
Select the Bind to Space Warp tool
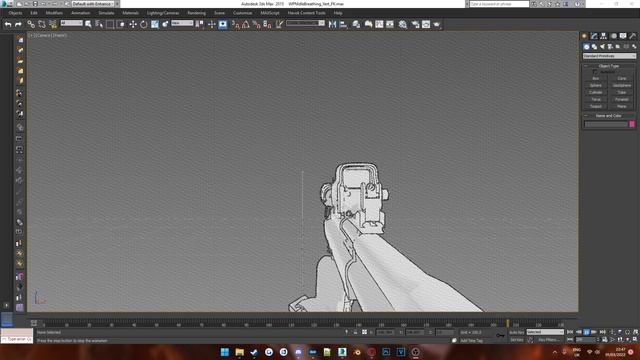pyautogui.click(x=53, y=24)
